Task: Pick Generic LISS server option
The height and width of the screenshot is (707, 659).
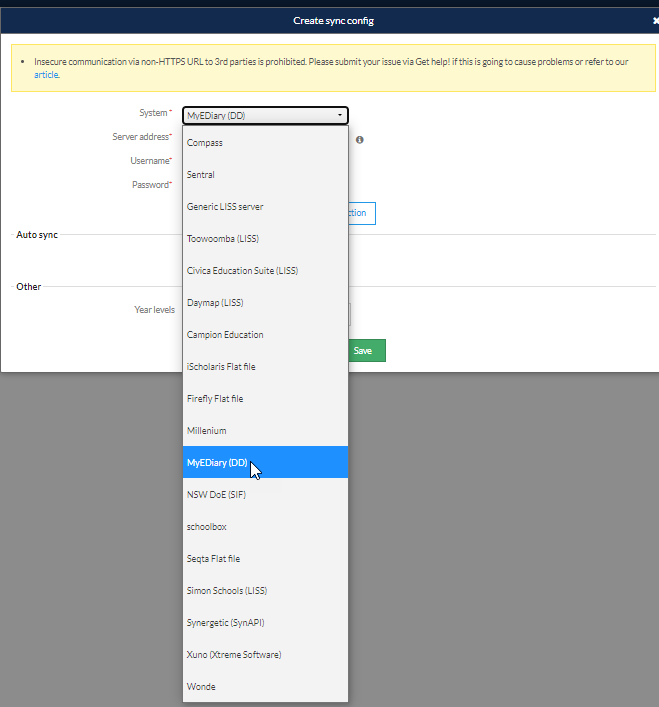Action: point(265,207)
